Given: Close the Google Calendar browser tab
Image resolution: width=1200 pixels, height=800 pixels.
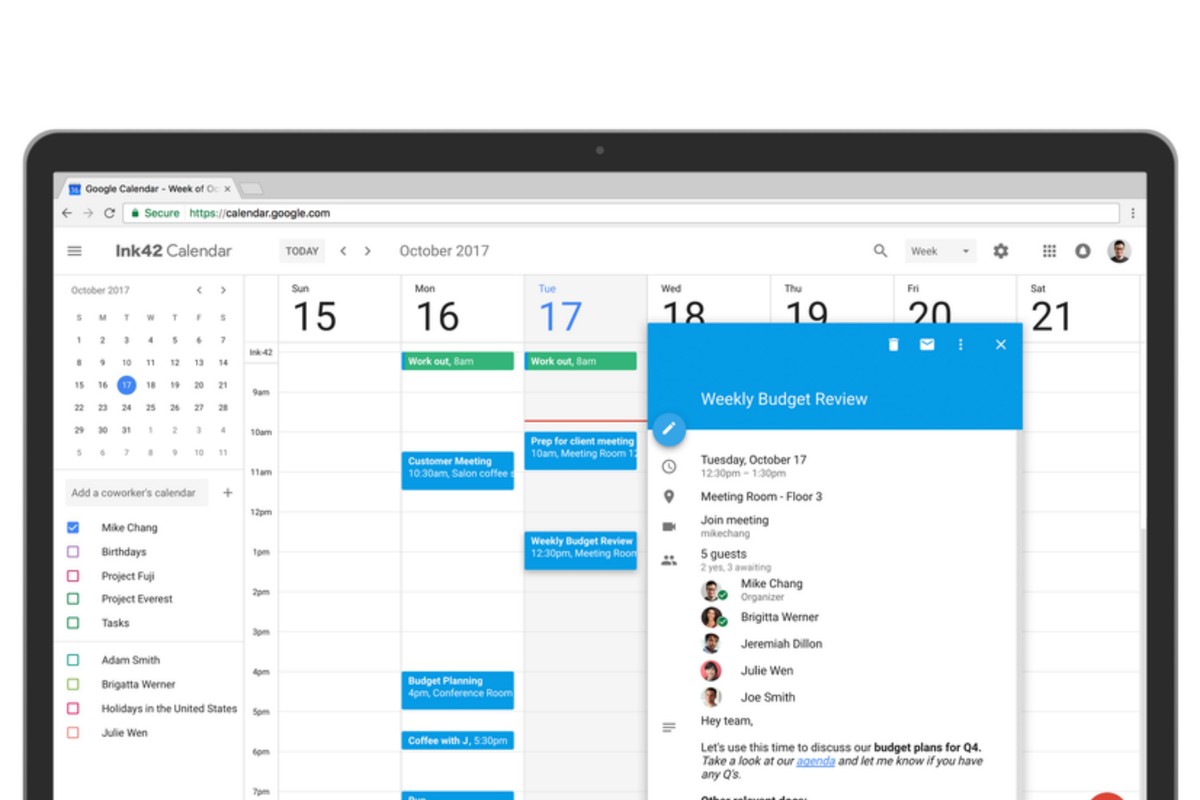Looking at the screenshot, I should (x=227, y=188).
